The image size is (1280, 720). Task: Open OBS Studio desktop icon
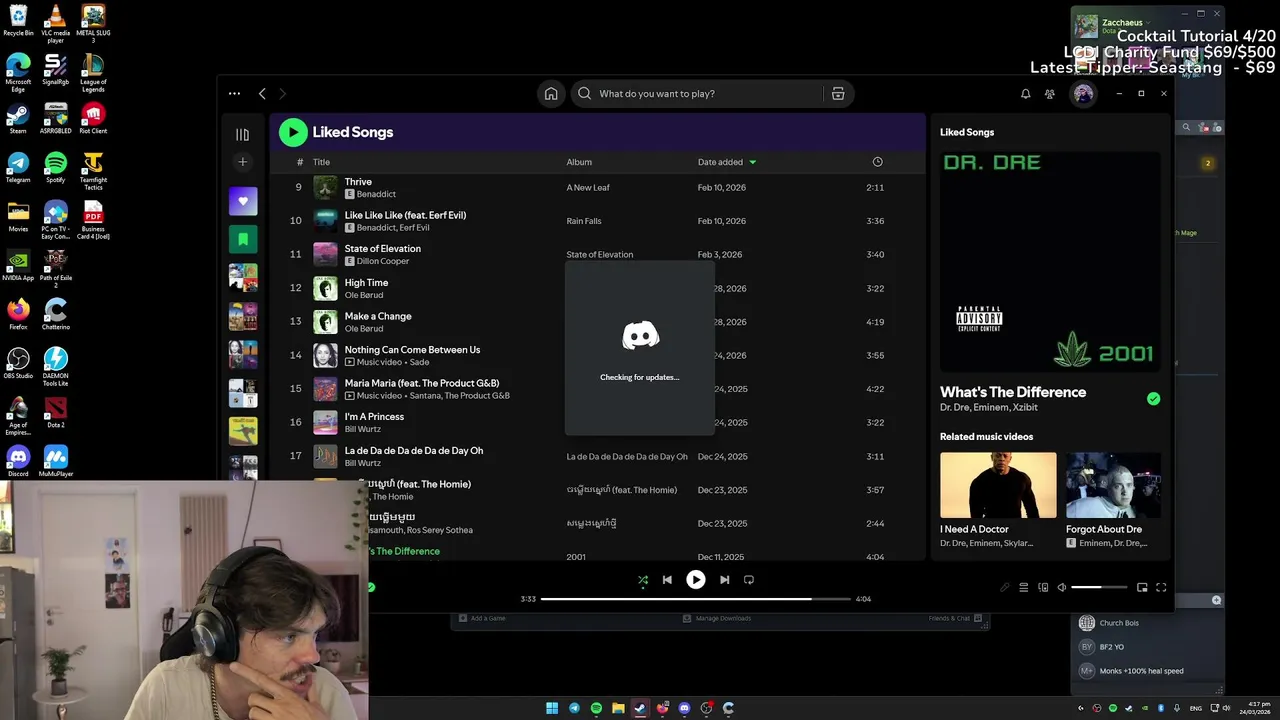point(18,363)
